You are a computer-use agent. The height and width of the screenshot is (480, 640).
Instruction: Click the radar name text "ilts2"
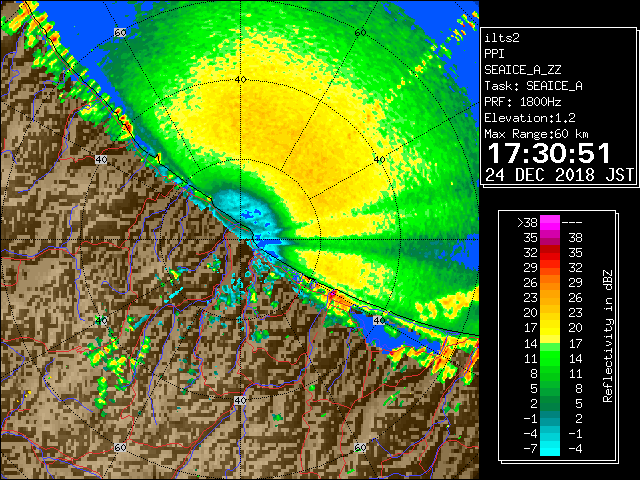(502, 38)
